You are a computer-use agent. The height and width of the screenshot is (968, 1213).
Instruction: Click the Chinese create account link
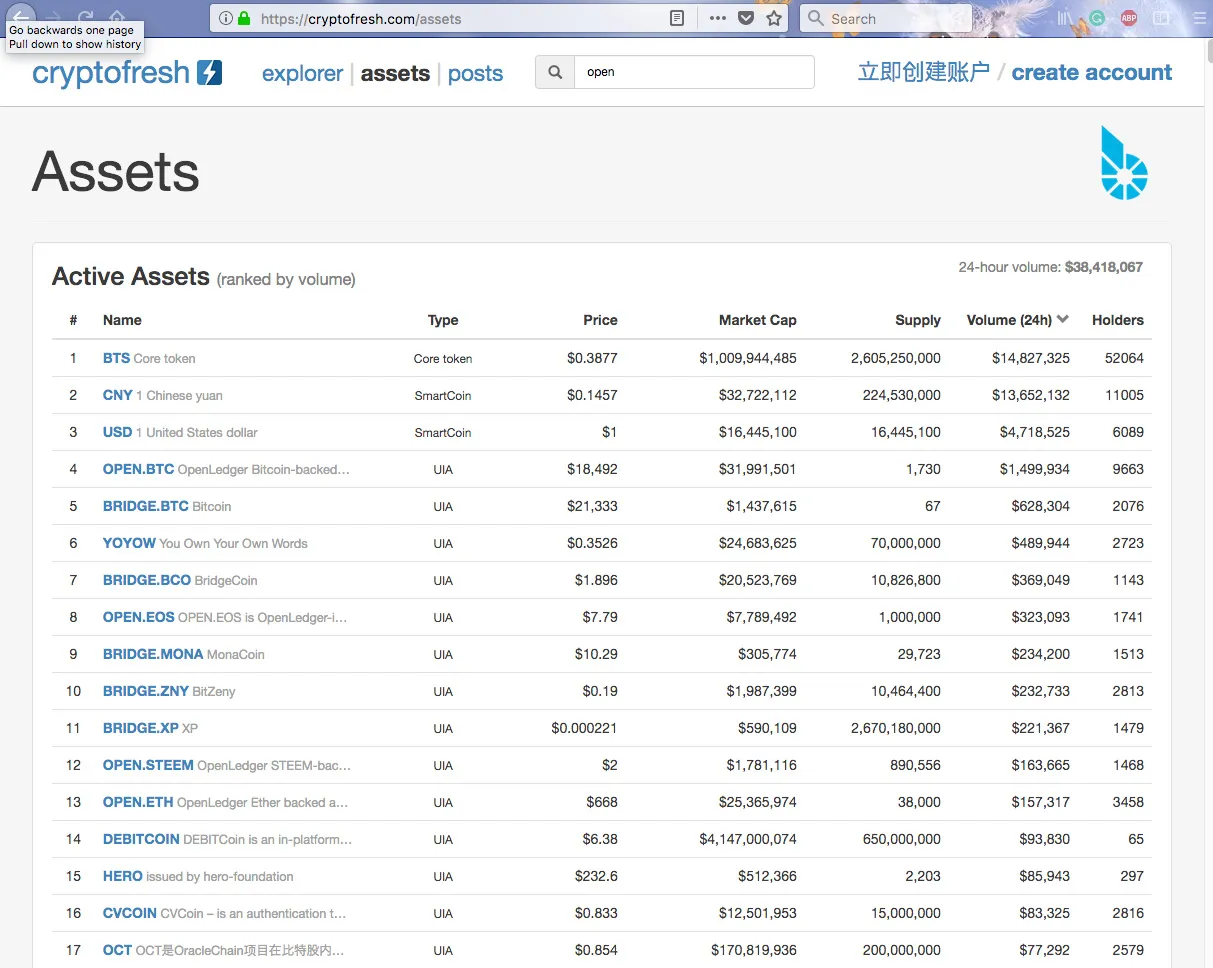tap(924, 72)
